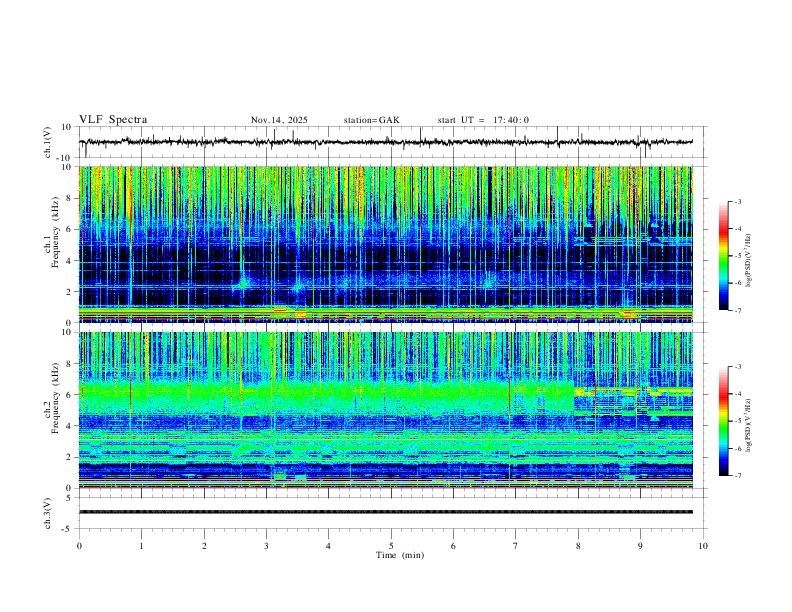Click the lower log(PSD) colorbar caption
The image size is (792, 612).
coord(748,425)
